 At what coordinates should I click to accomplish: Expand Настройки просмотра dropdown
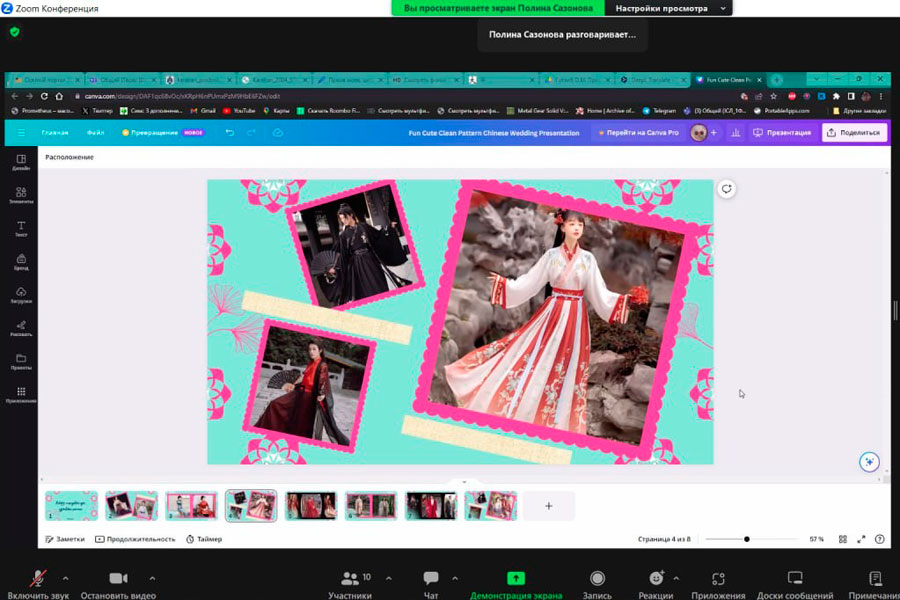(672, 8)
